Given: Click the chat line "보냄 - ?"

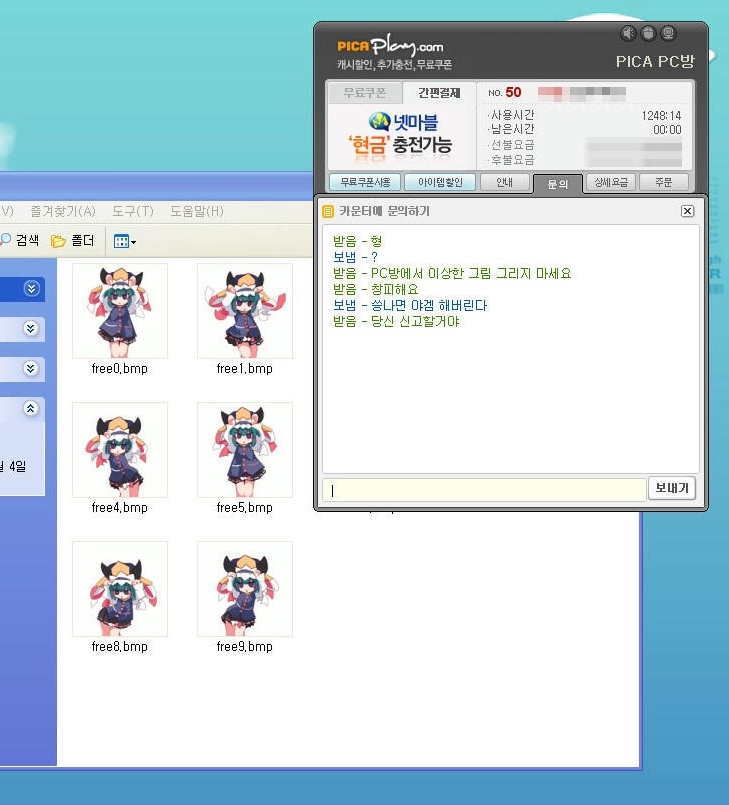Looking at the screenshot, I should [355, 257].
